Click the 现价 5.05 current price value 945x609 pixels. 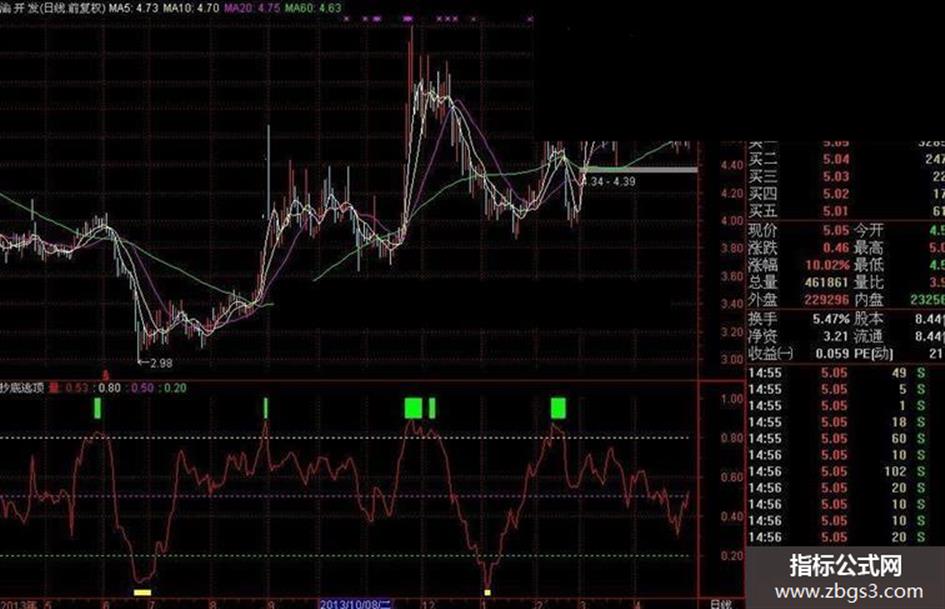pyautogui.click(x=836, y=230)
